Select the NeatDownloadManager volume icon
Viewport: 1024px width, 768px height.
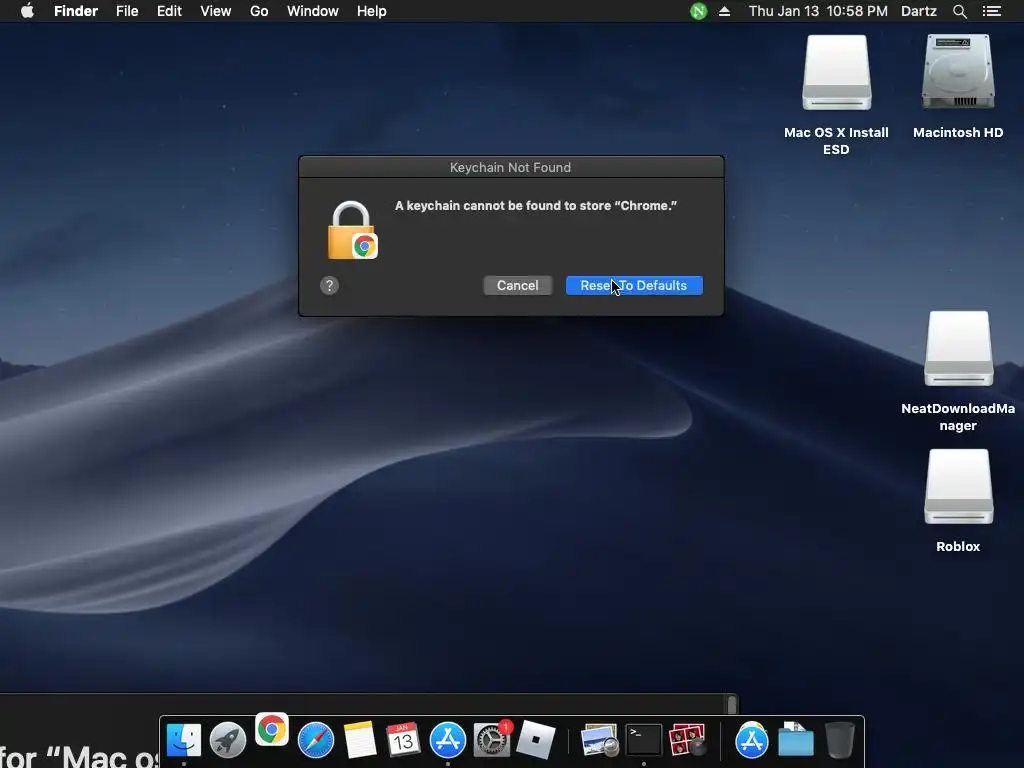click(x=958, y=349)
